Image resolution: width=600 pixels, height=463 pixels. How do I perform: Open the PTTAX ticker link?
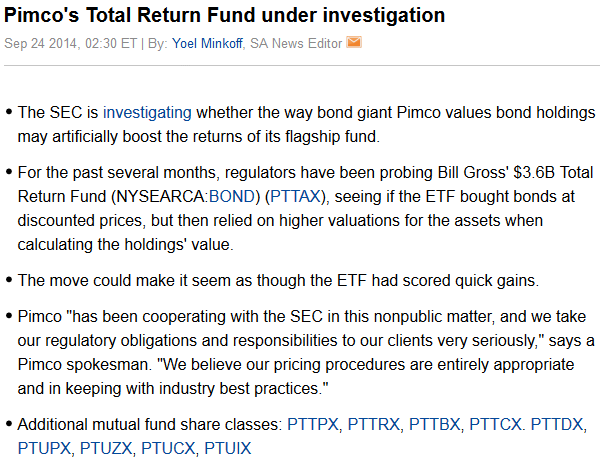295,196
